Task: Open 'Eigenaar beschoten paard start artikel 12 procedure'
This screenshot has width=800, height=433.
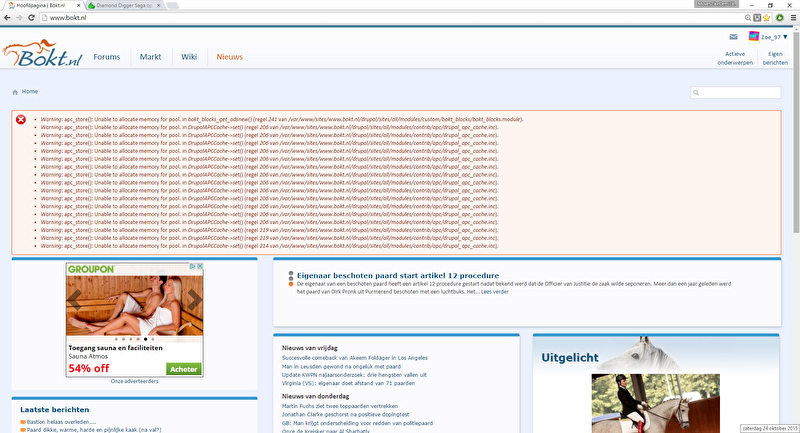Action: click(398, 275)
